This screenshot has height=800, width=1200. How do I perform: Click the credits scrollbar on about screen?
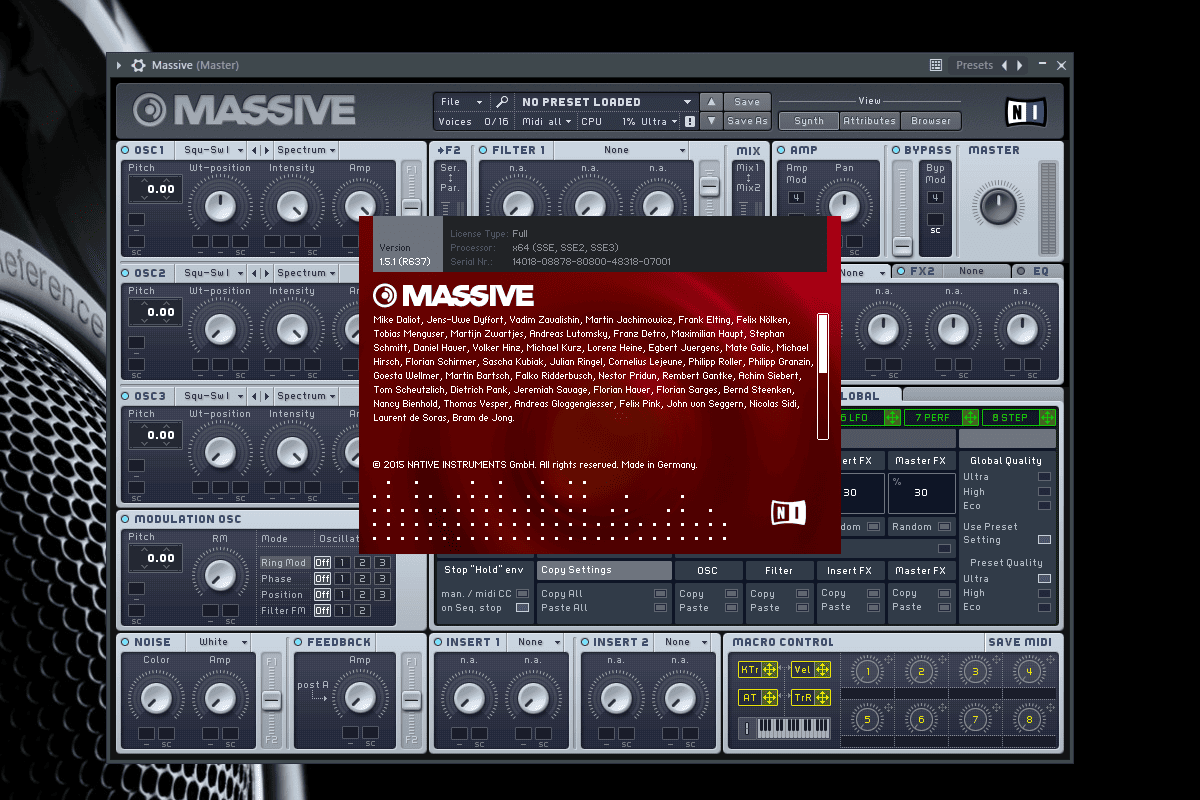(x=823, y=376)
